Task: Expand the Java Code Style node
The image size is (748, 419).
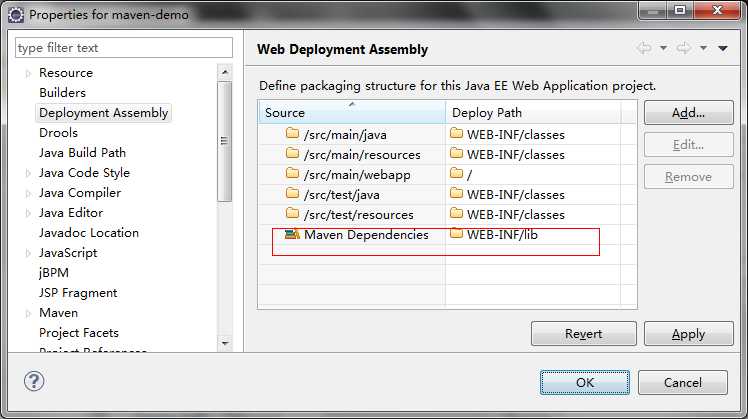Action: tap(28, 173)
